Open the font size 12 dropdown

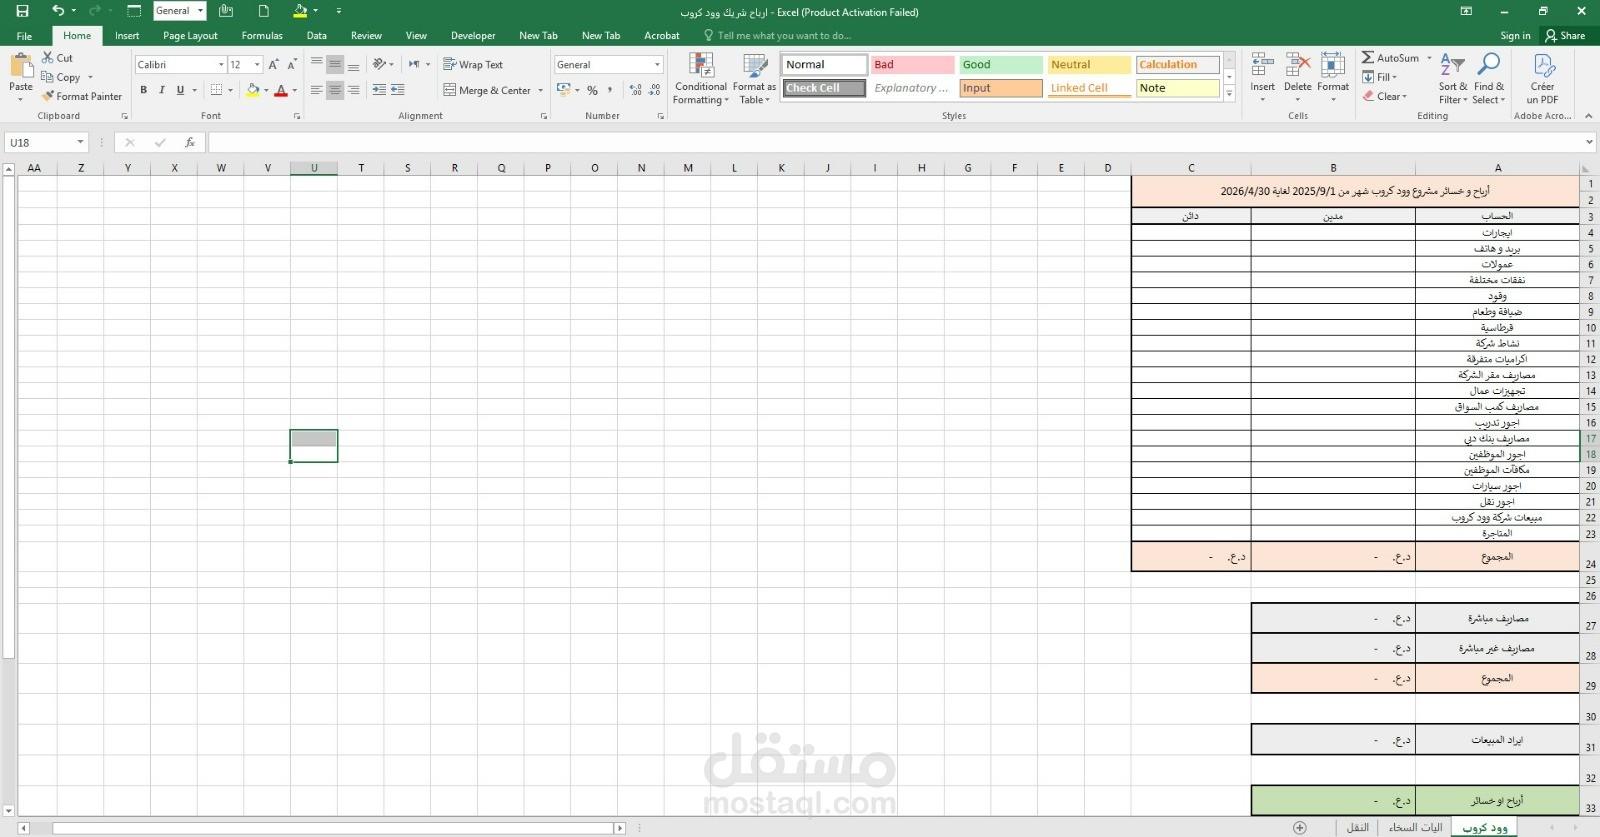coord(257,64)
